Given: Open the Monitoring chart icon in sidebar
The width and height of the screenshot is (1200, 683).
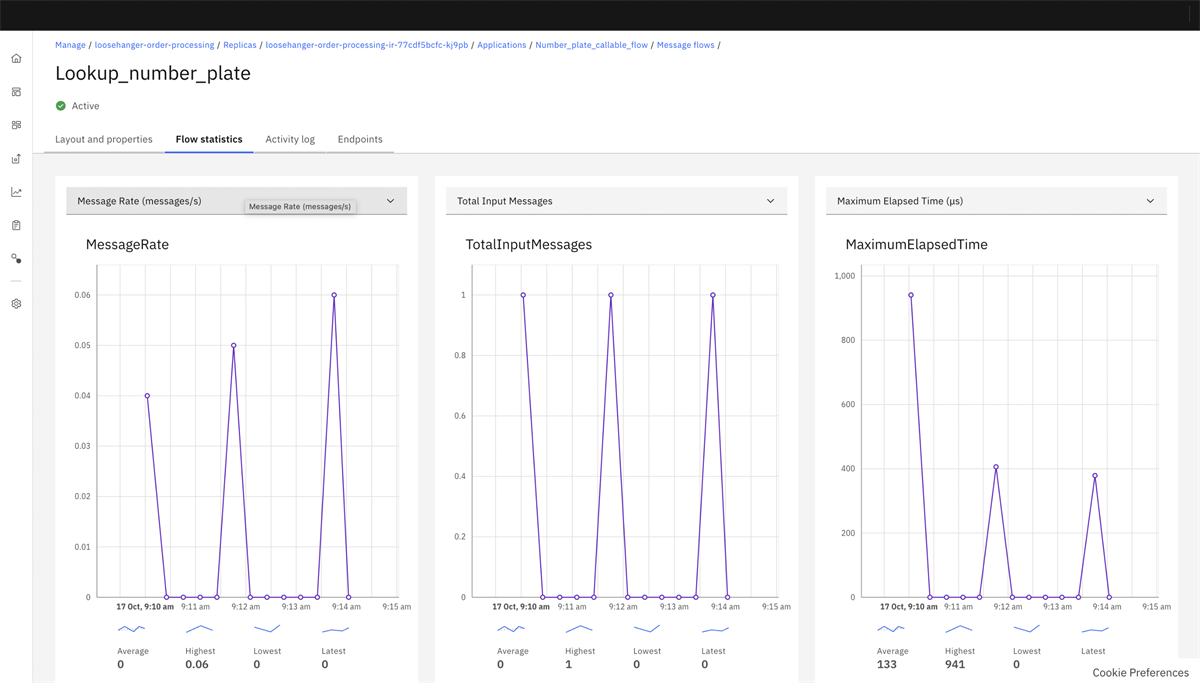Looking at the screenshot, I should coord(15,192).
